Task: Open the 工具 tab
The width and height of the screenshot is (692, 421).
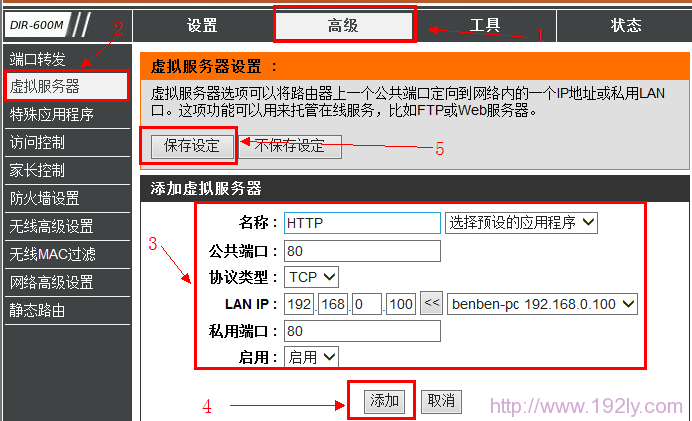Action: click(484, 26)
